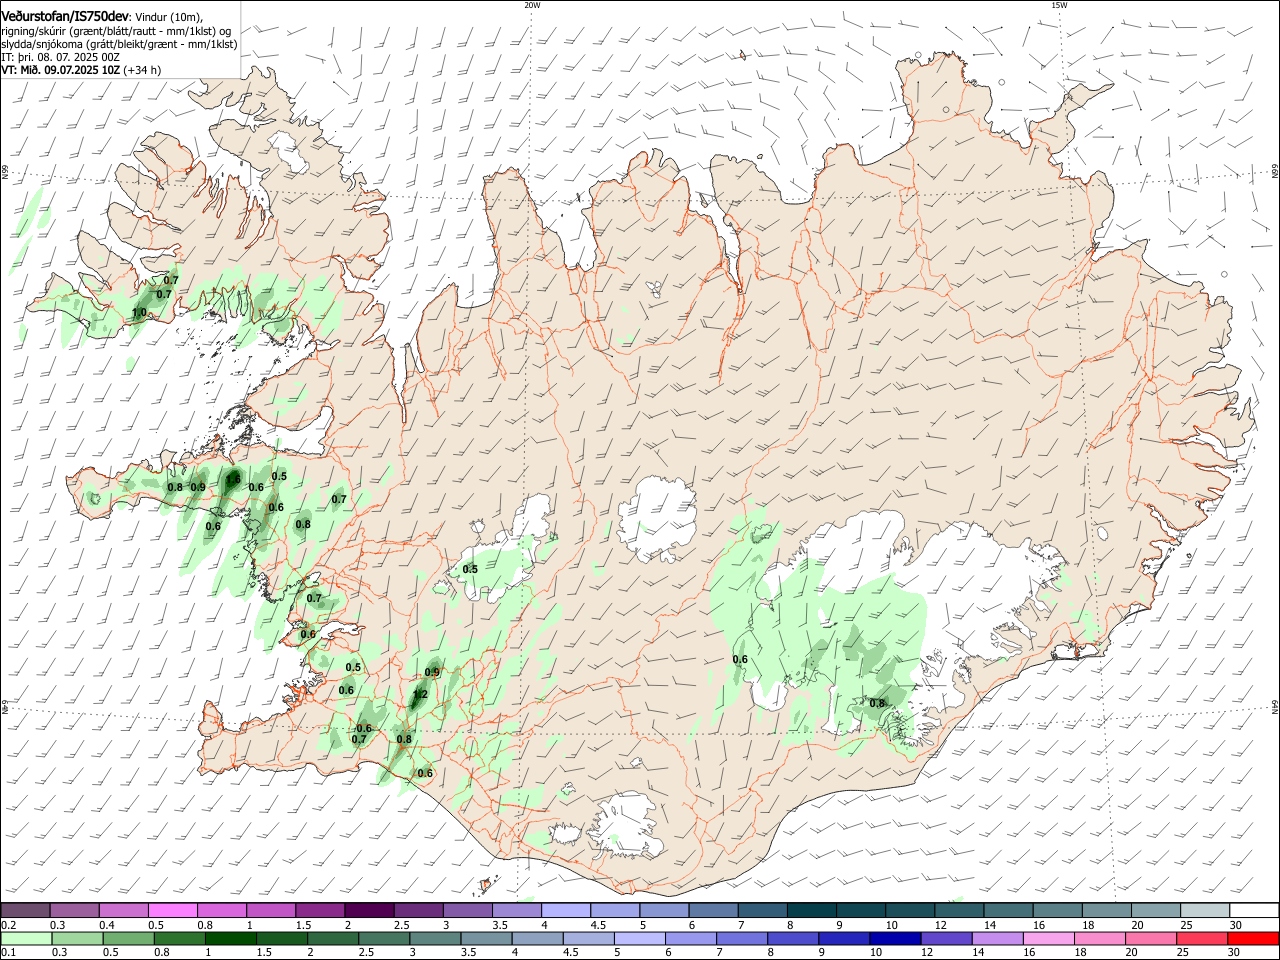Choose the dark teal 8 snow-scale swatch
Image resolution: width=1280 pixels, height=960 pixels.
pos(811,910)
